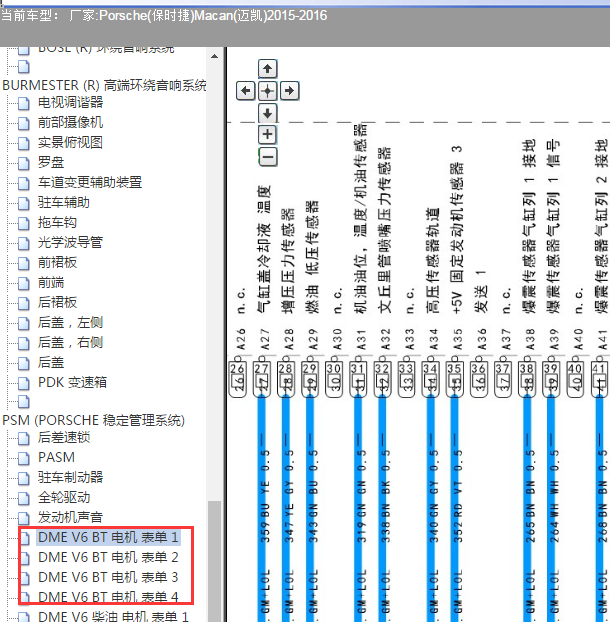Viewport: 610px width, 622px height.
Task: Select the BURMESTER (R) 高端环绕音响系统 entry
Action: pos(104,85)
